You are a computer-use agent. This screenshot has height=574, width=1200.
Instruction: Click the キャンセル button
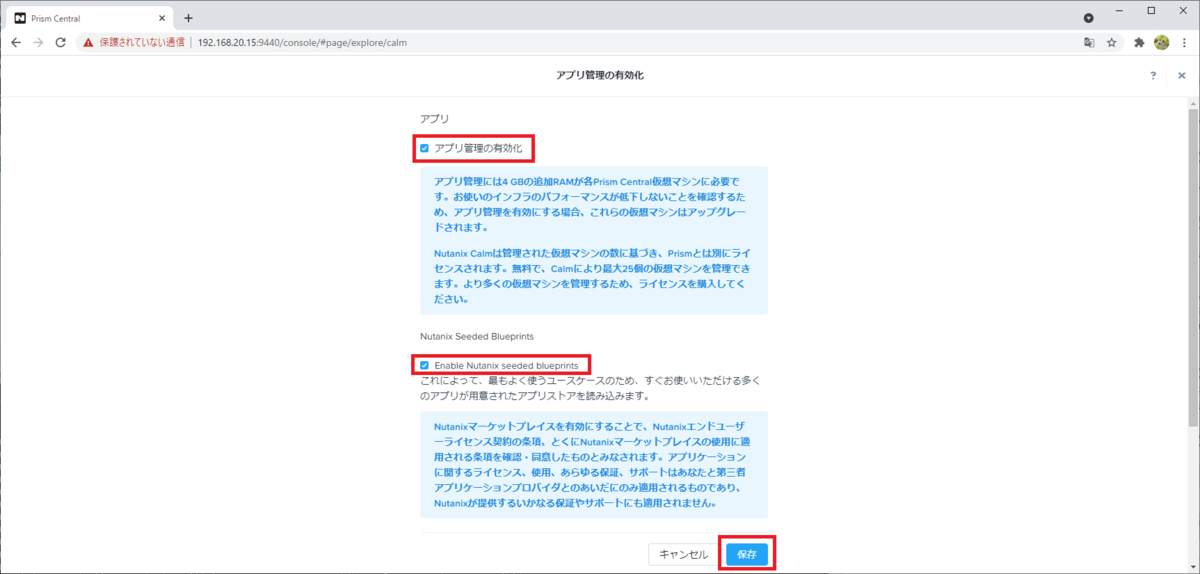coord(683,554)
